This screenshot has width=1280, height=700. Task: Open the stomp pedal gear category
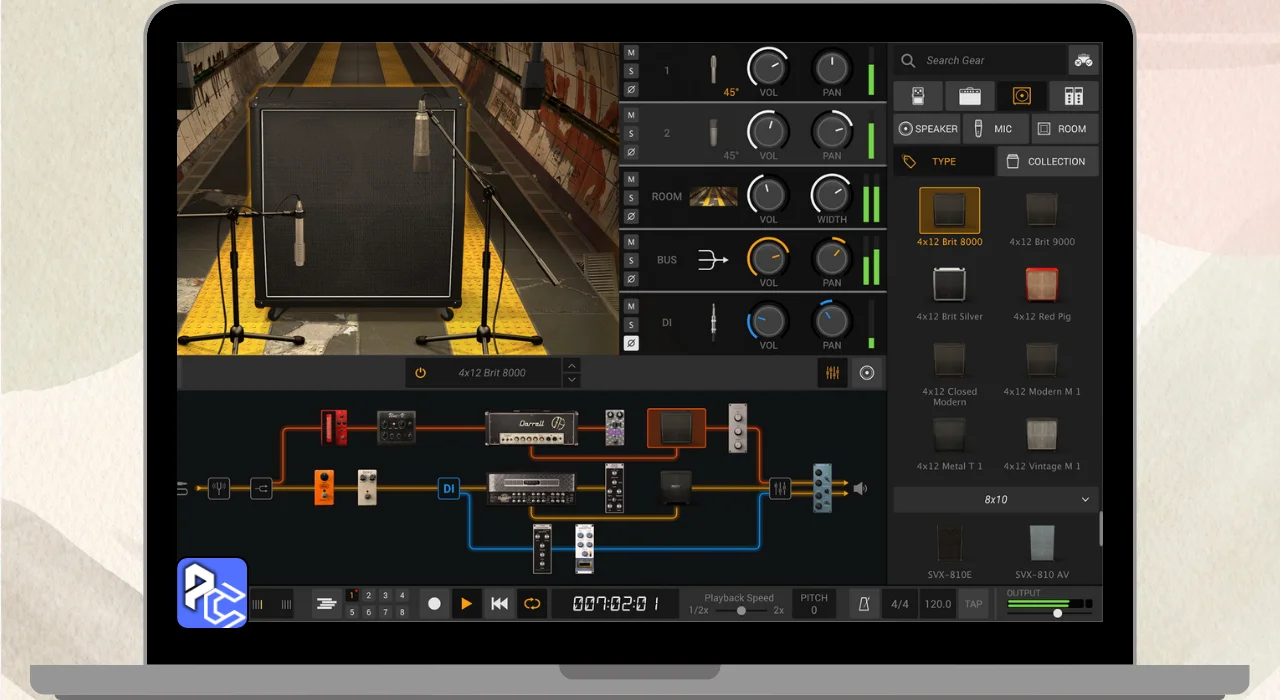click(917, 96)
